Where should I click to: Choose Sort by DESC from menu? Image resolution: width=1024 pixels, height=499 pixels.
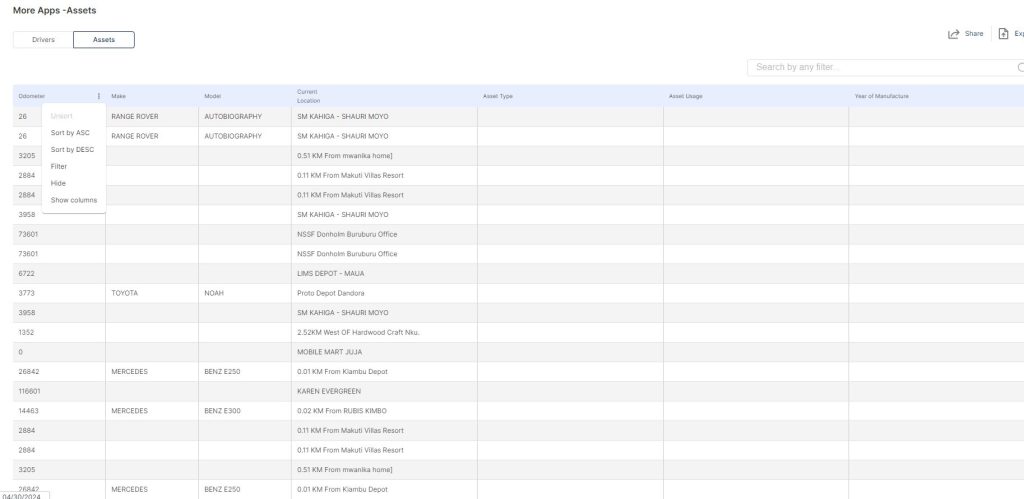point(72,149)
